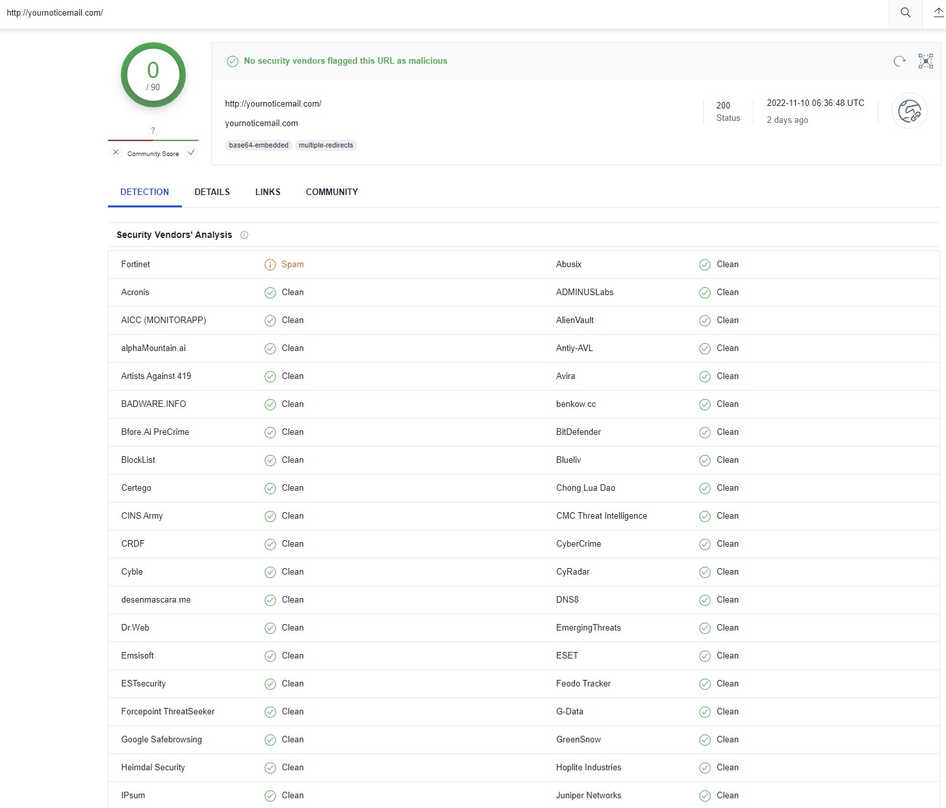Click the Feodo Tracker vendor name

(x=583, y=684)
